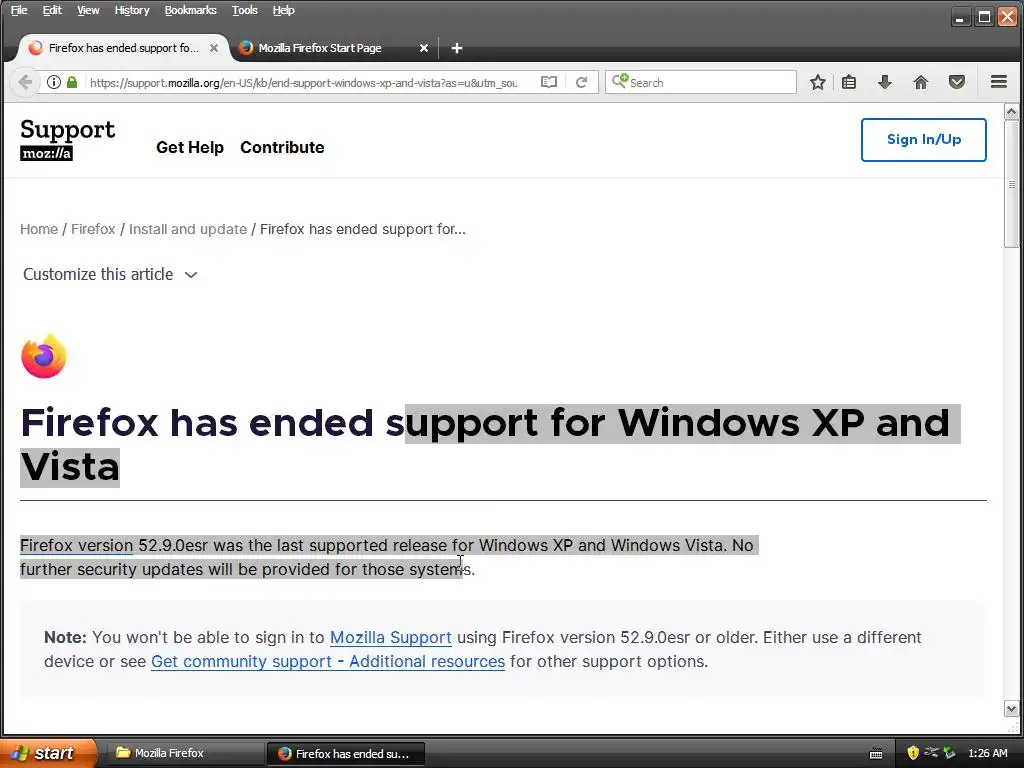Open the Downloads arrow panel
The image size is (1024, 768).
click(885, 82)
